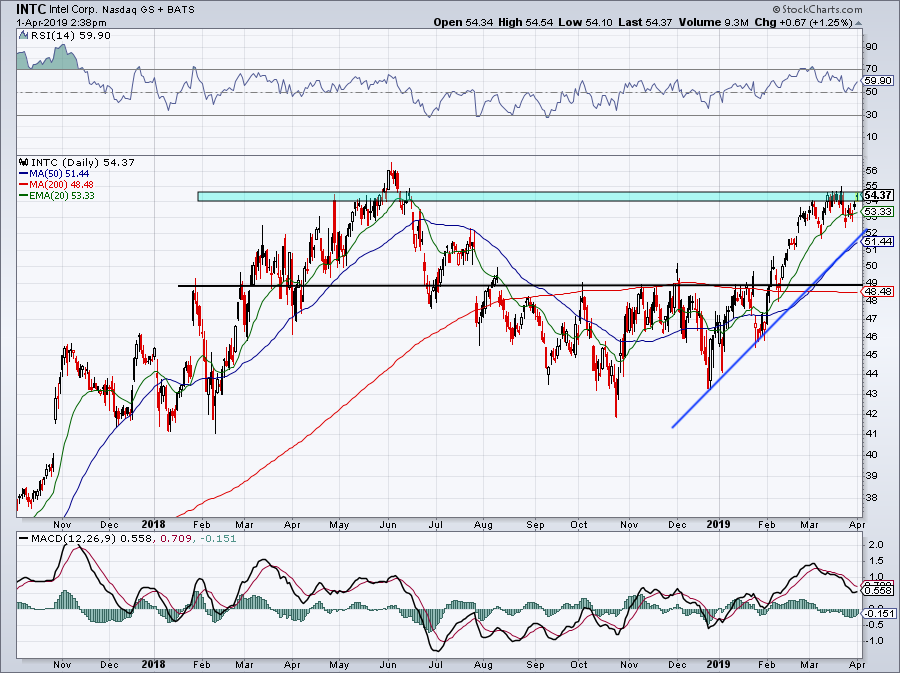The height and width of the screenshot is (673, 900).
Task: Click the red MA(200) legend line marker
Action: (23, 185)
